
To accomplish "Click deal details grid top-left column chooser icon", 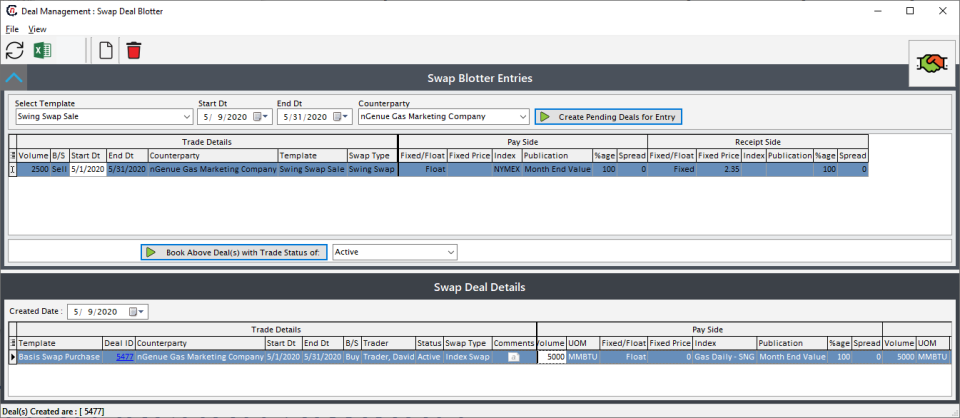I will (x=13, y=343).
